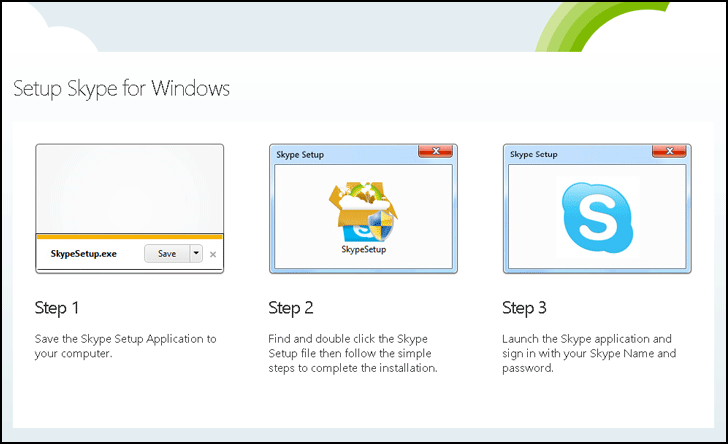Click the Step 3 heading
Screen dimensions: 728x444
point(525,307)
